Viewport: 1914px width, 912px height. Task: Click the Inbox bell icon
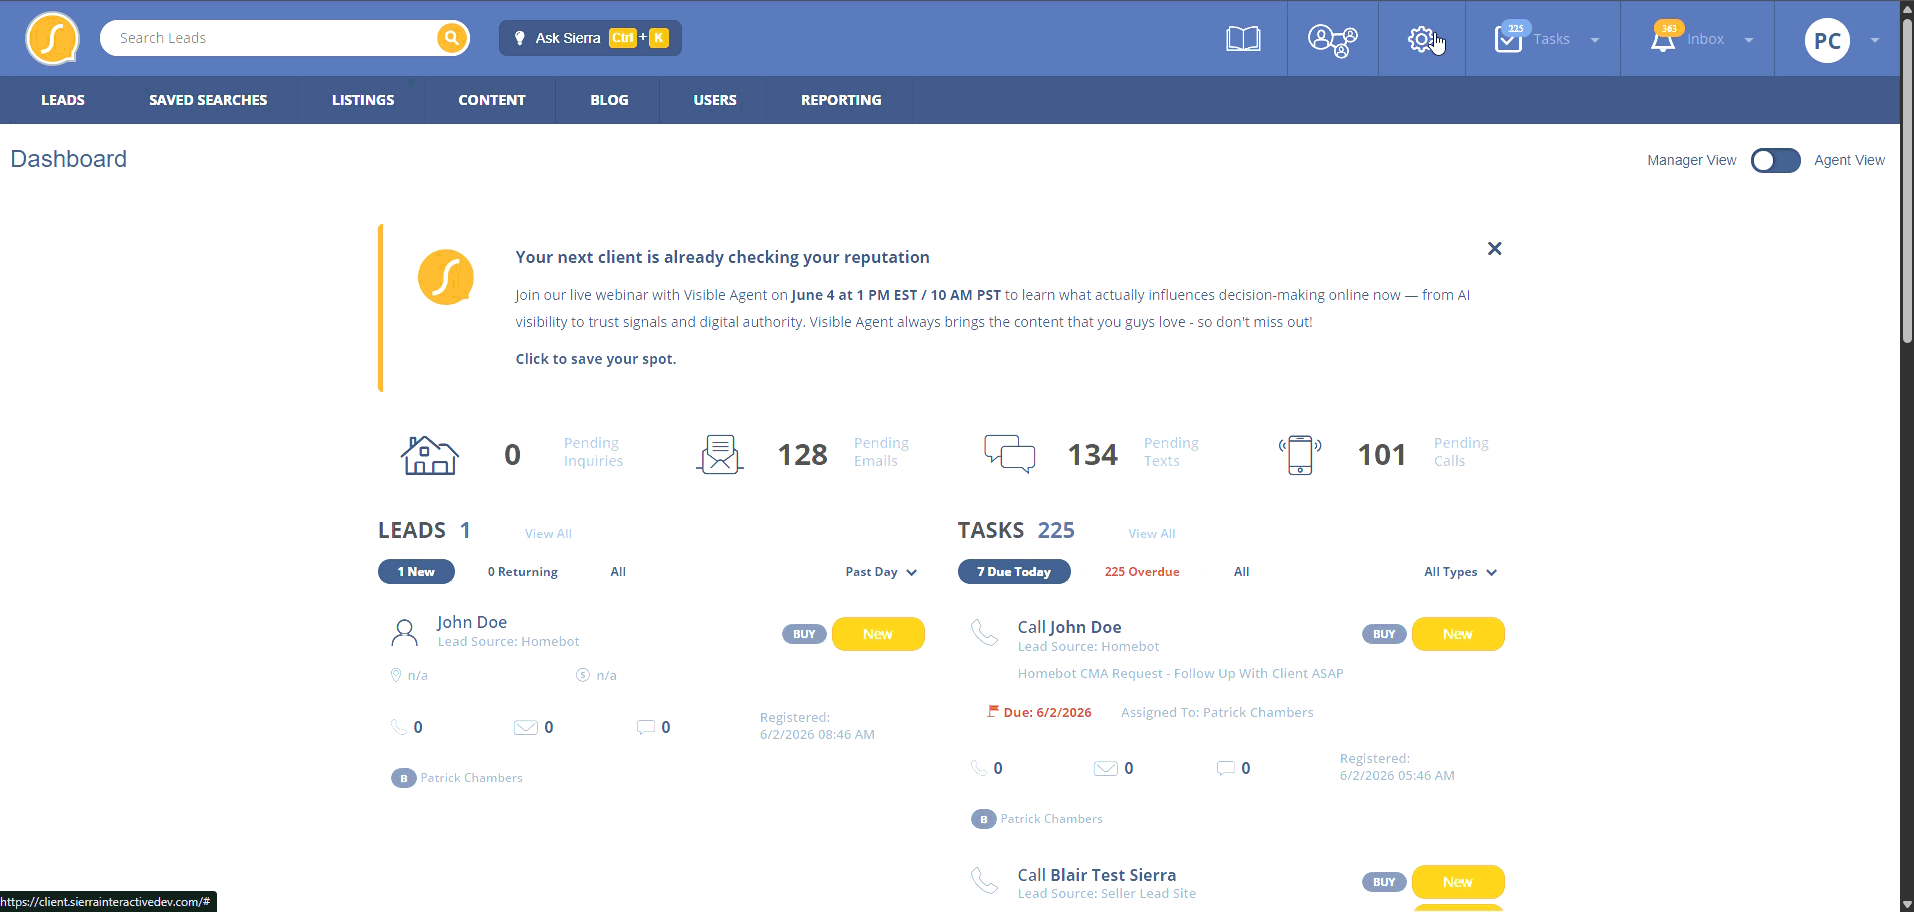[x=1663, y=40]
